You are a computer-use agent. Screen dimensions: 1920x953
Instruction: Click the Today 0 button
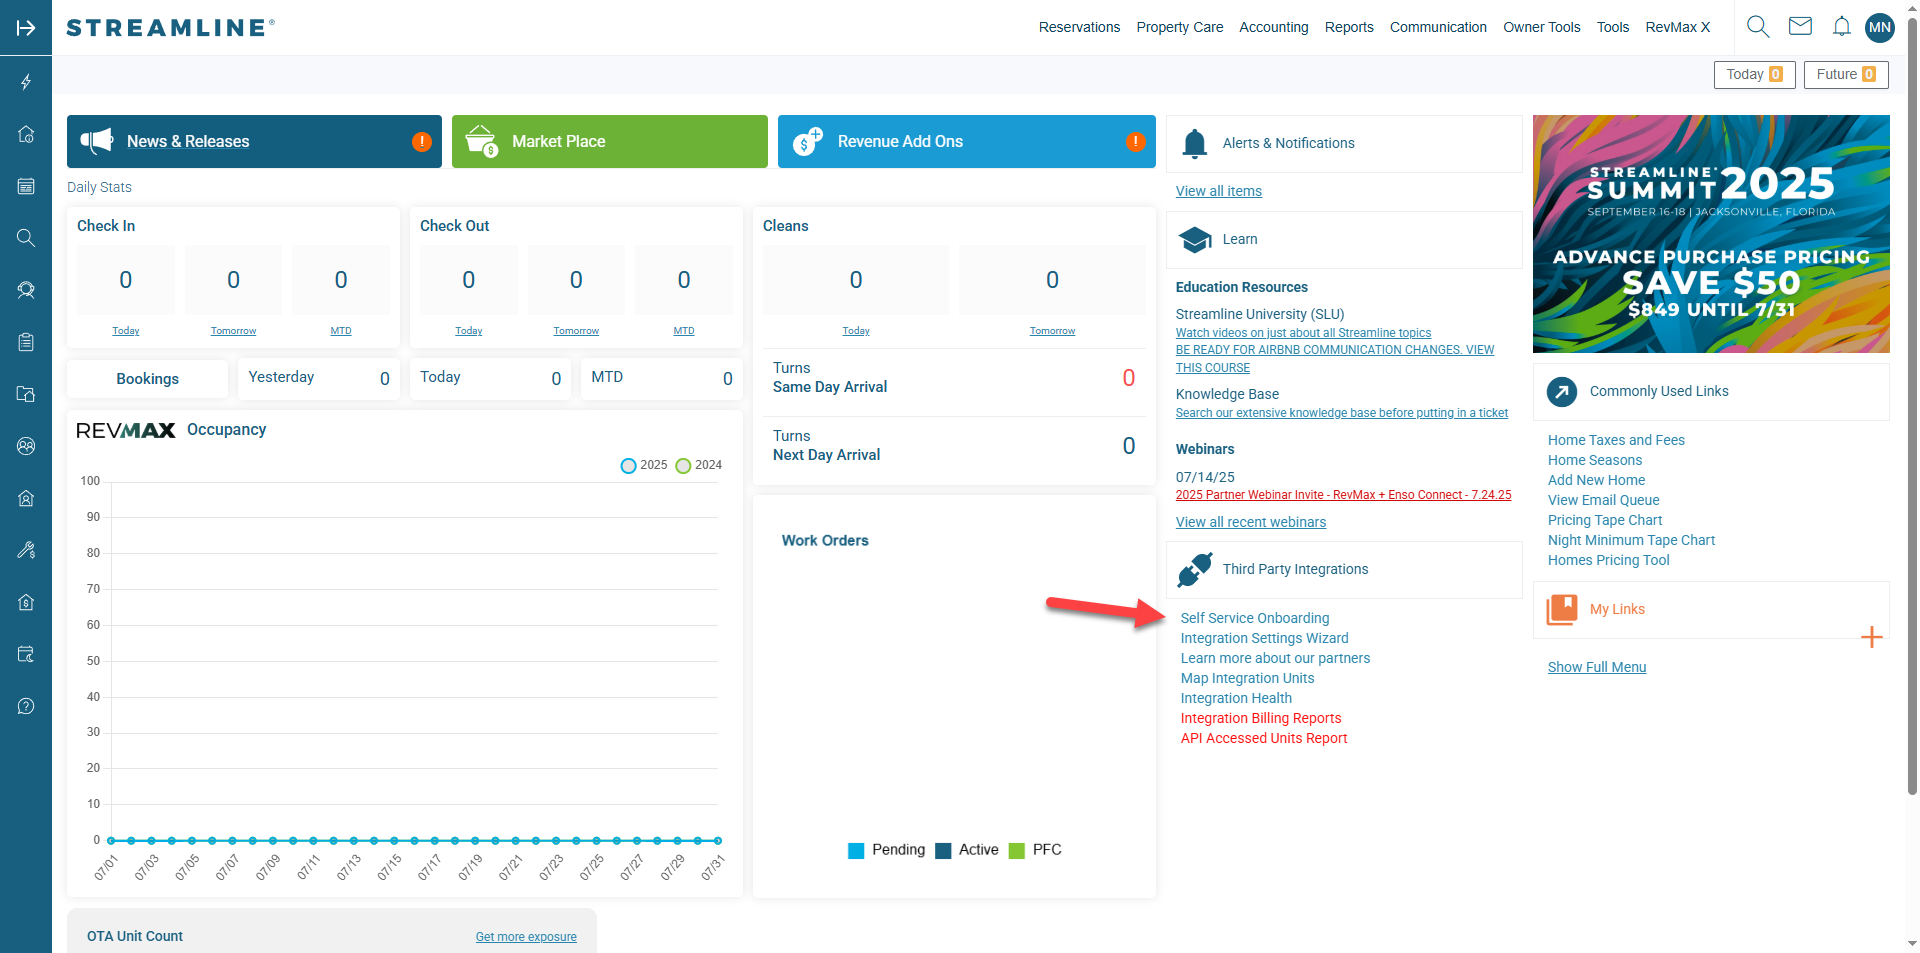1755,75
